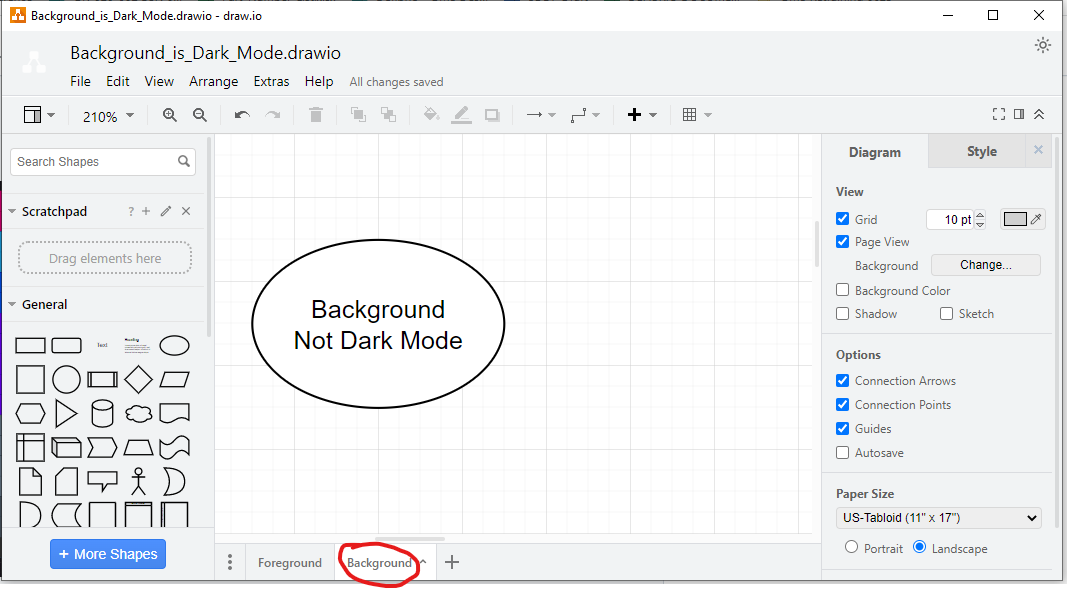Image resolution: width=1067 pixels, height=589 pixels.
Task: Select the Delete trash icon
Action: pyautogui.click(x=315, y=114)
